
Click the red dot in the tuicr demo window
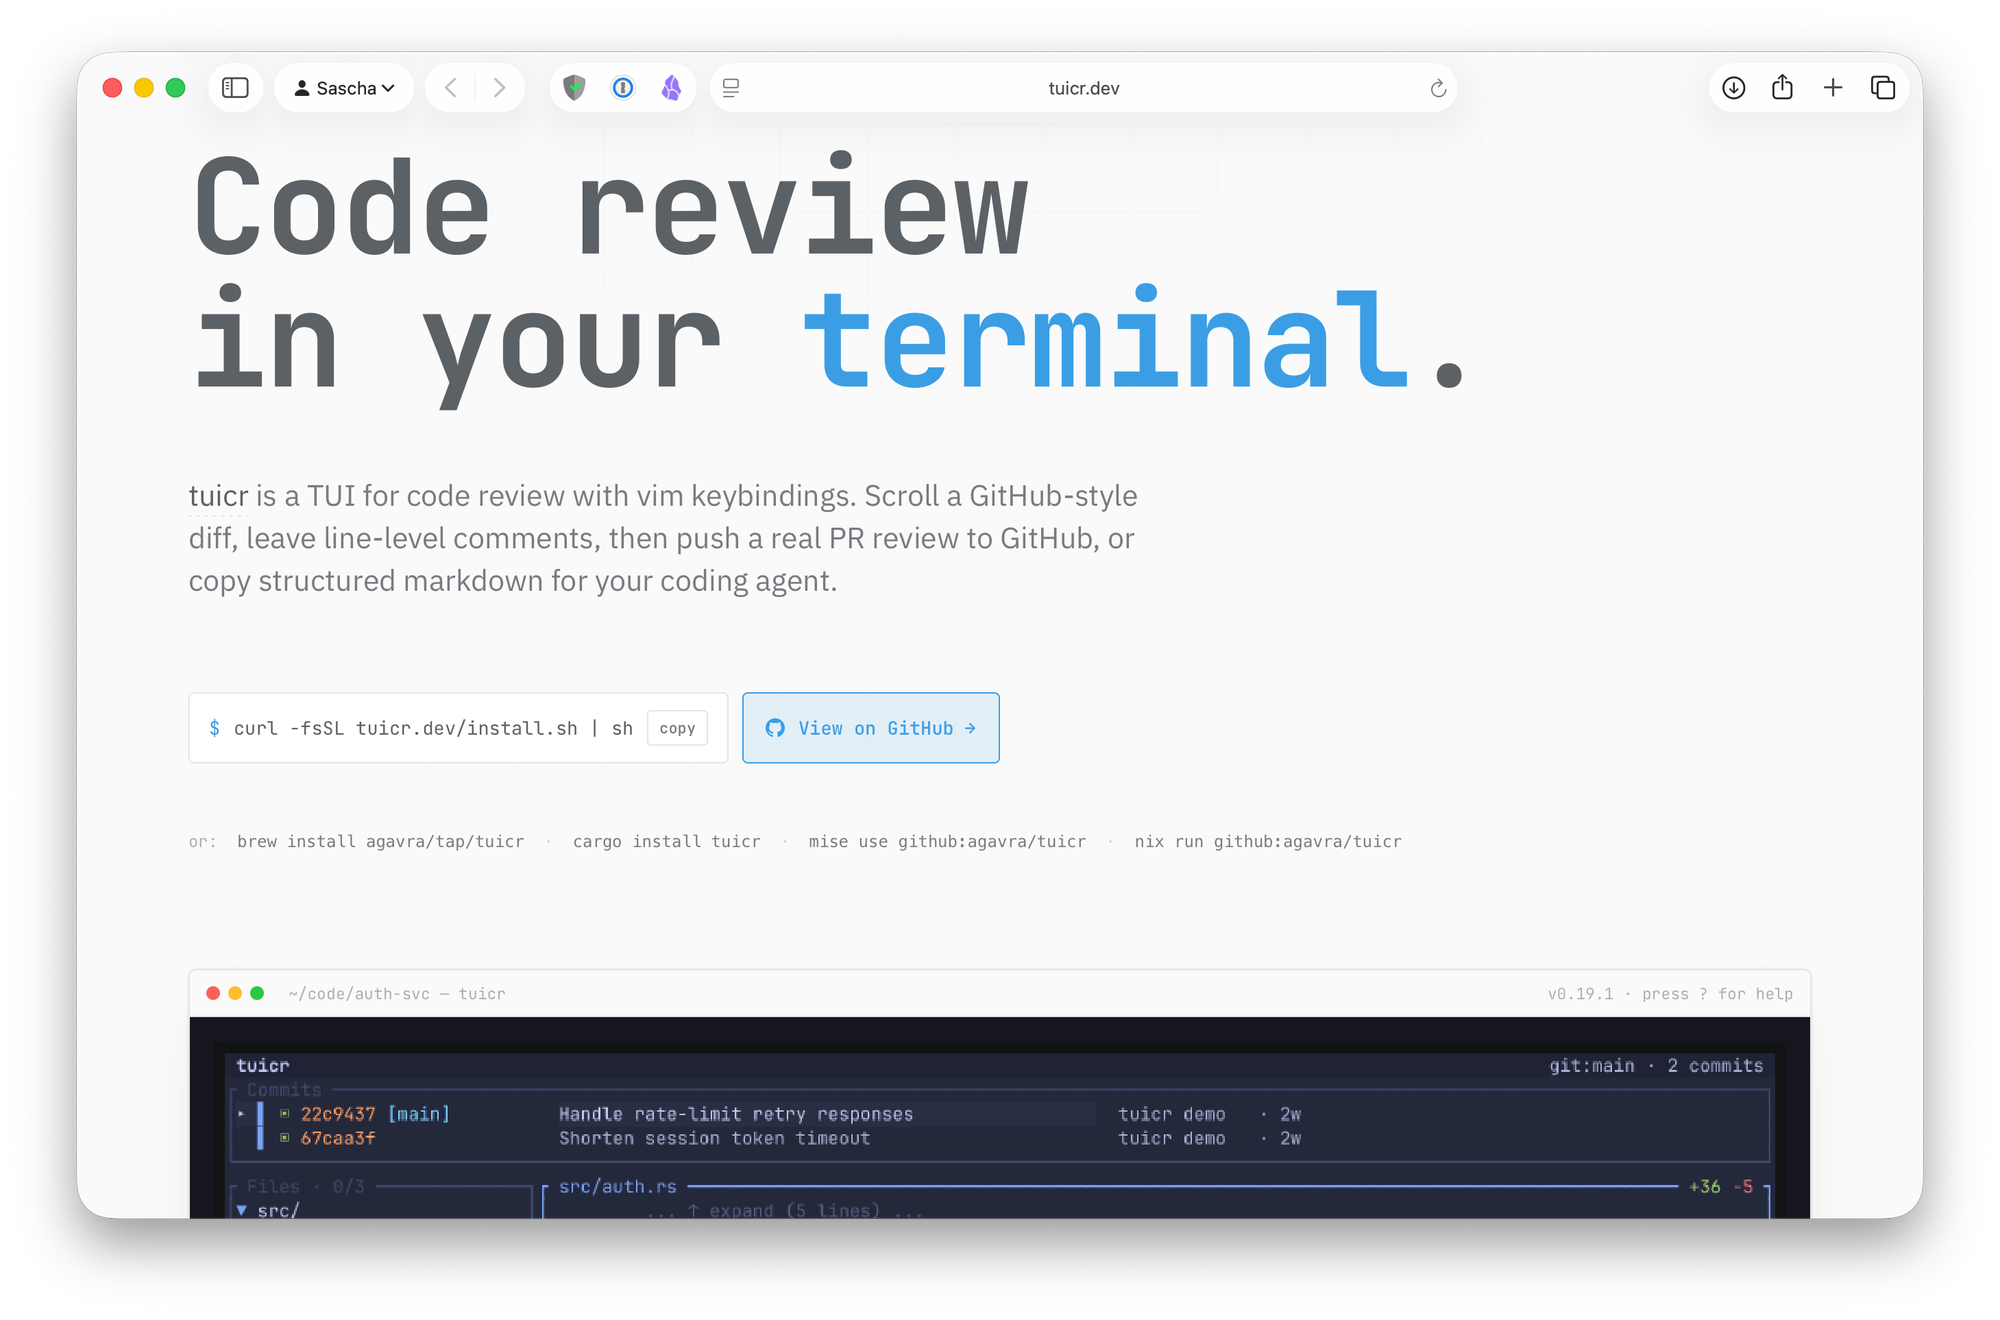pos(213,993)
